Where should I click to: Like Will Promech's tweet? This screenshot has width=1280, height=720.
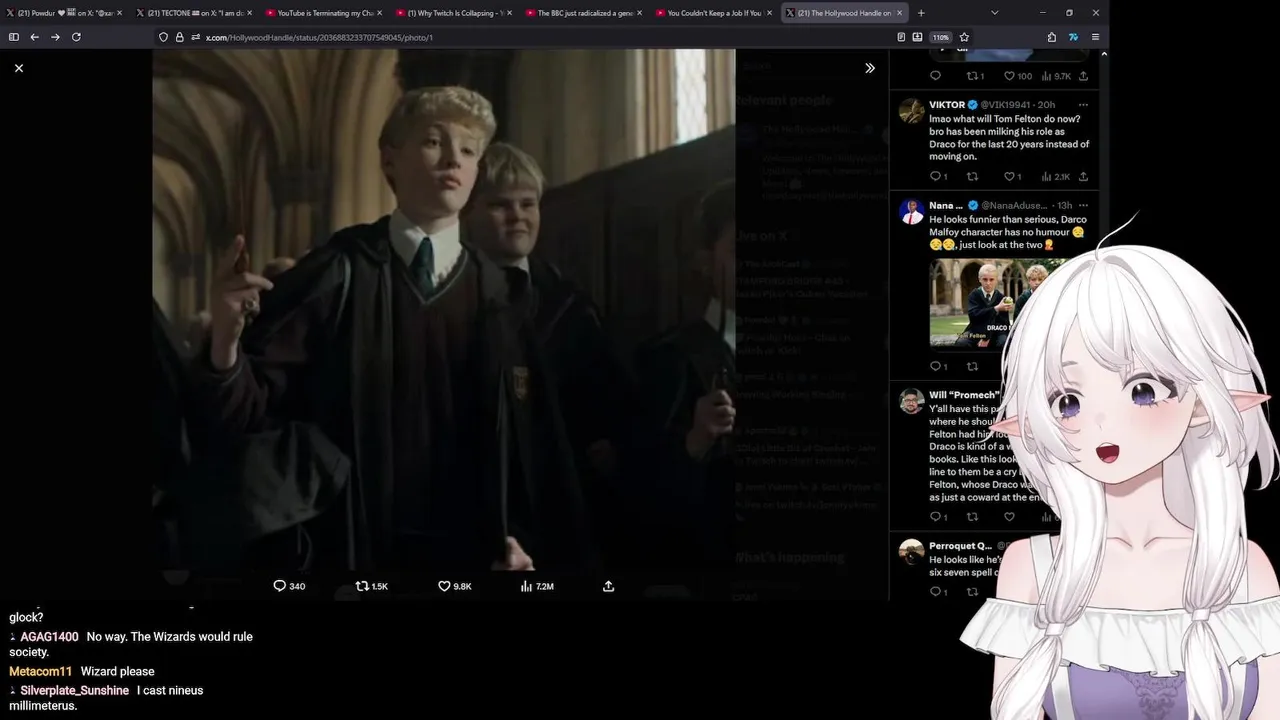pos(1009,517)
